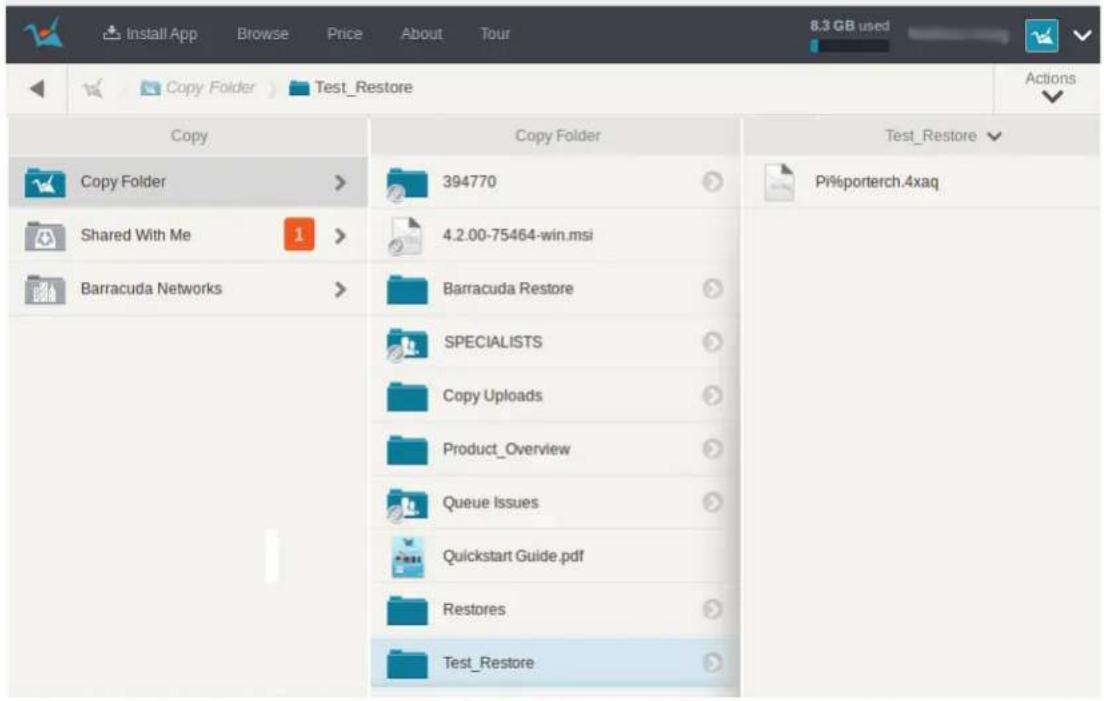1104x701 pixels.
Task: Select the Barracuda Restore folder name
Action: click(x=508, y=289)
